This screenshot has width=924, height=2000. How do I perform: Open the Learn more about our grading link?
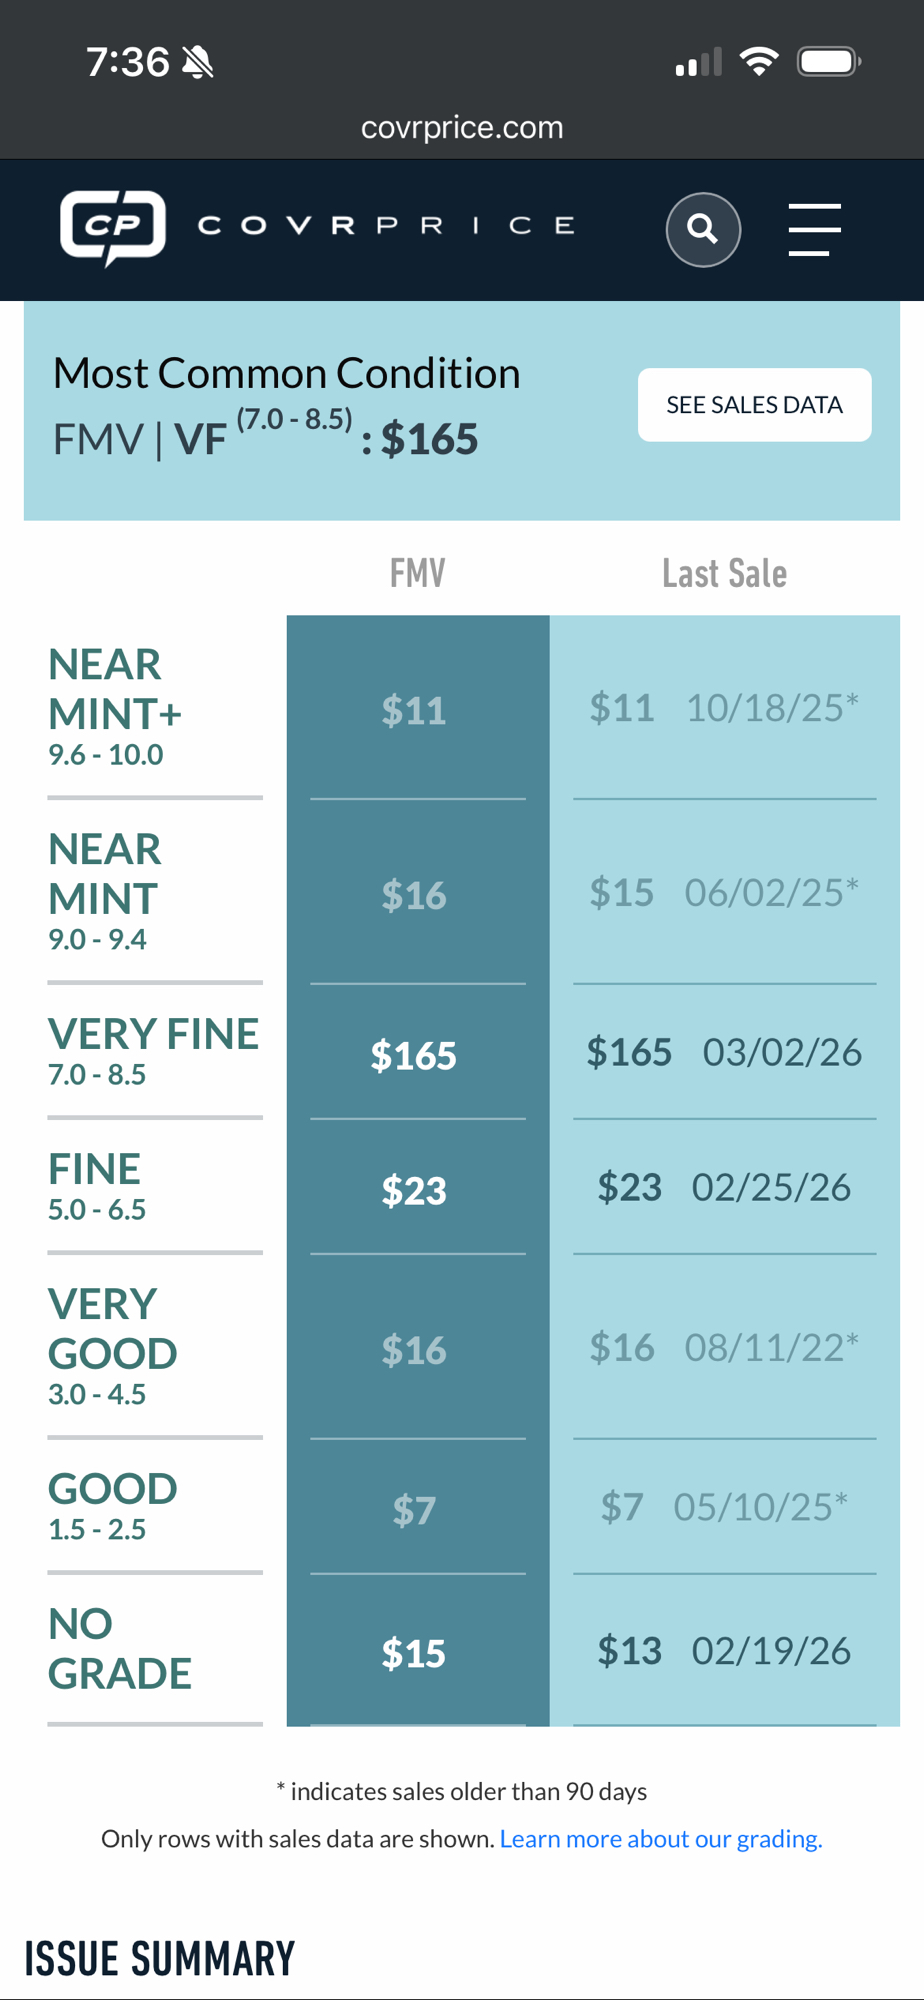[x=661, y=1838]
